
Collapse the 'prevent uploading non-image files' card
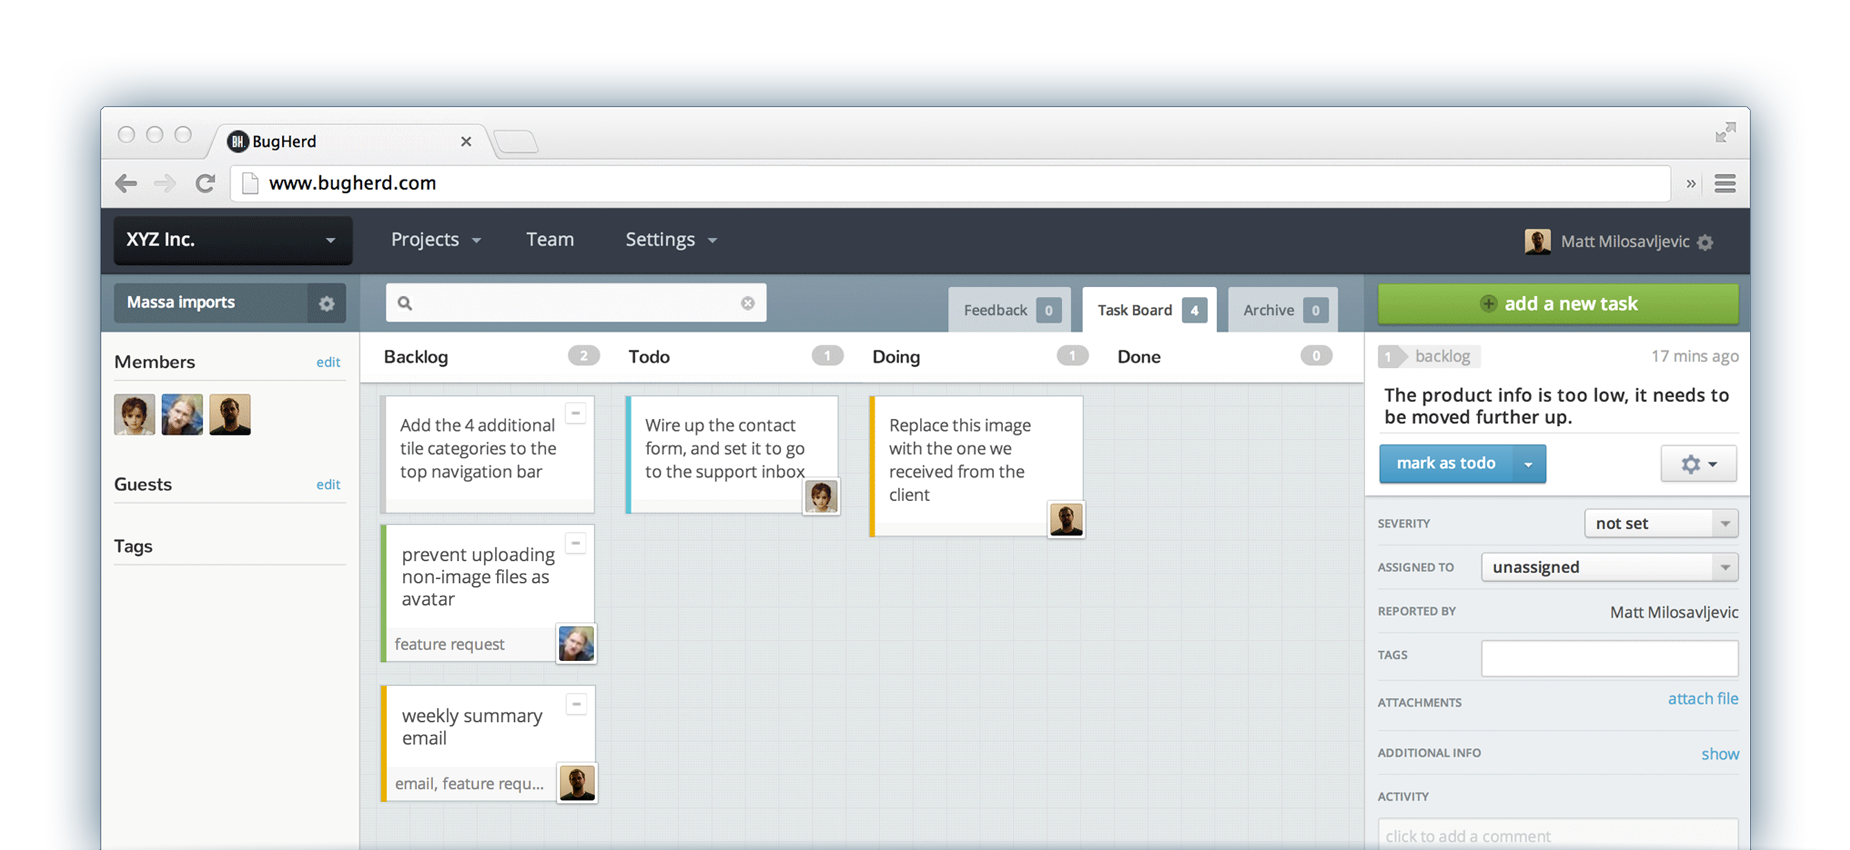(x=576, y=543)
